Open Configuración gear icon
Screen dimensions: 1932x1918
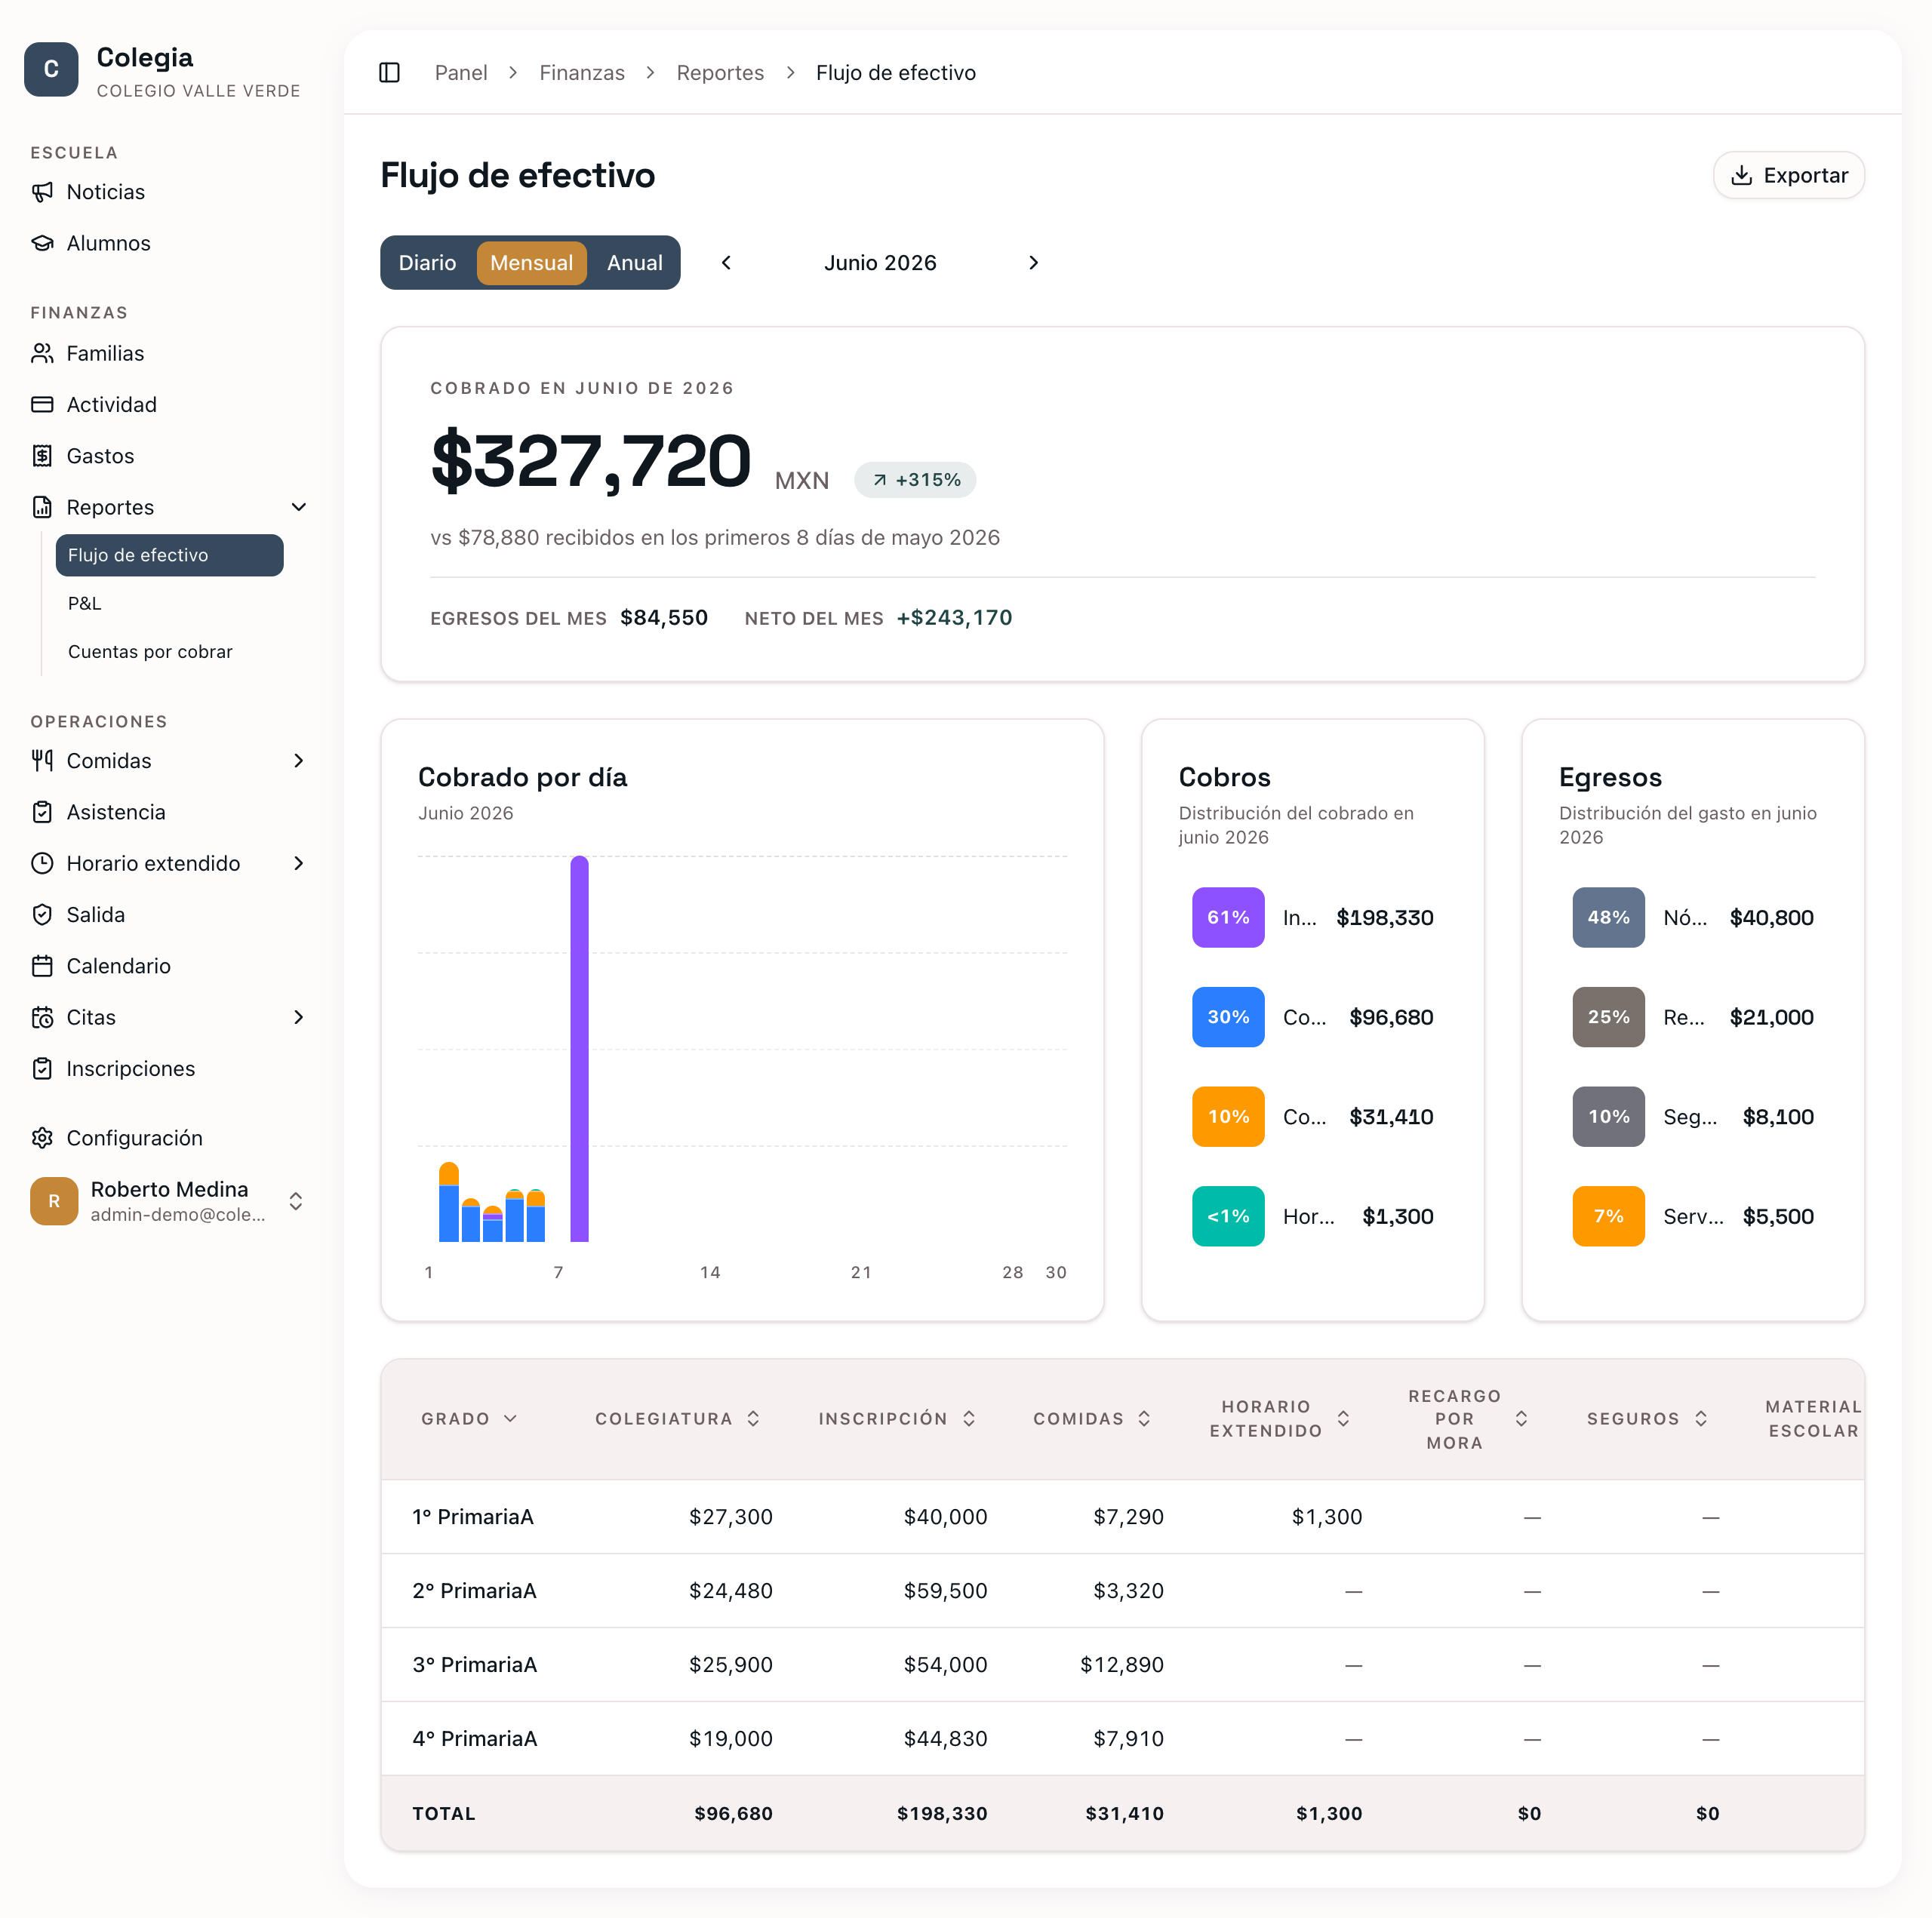point(42,1138)
